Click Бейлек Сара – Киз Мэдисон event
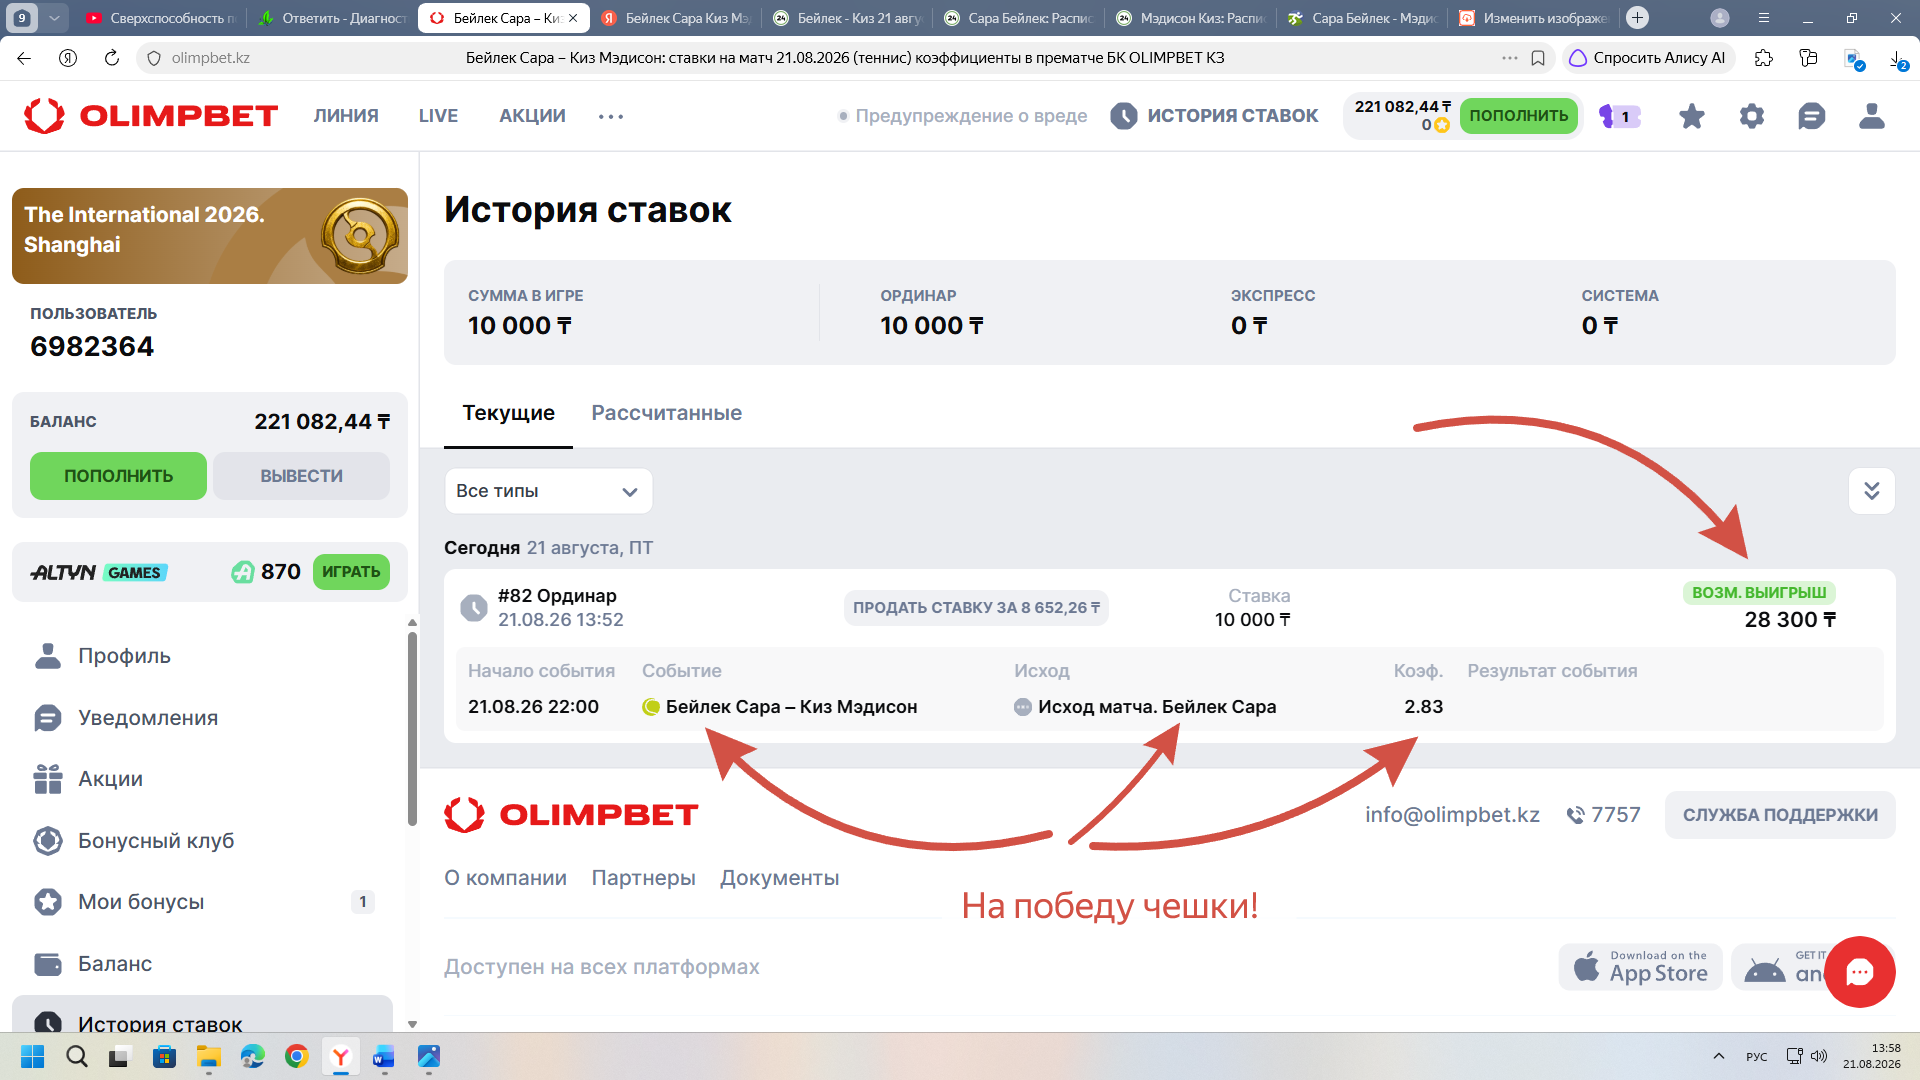Screen dimensions: 1920x1080 point(791,707)
